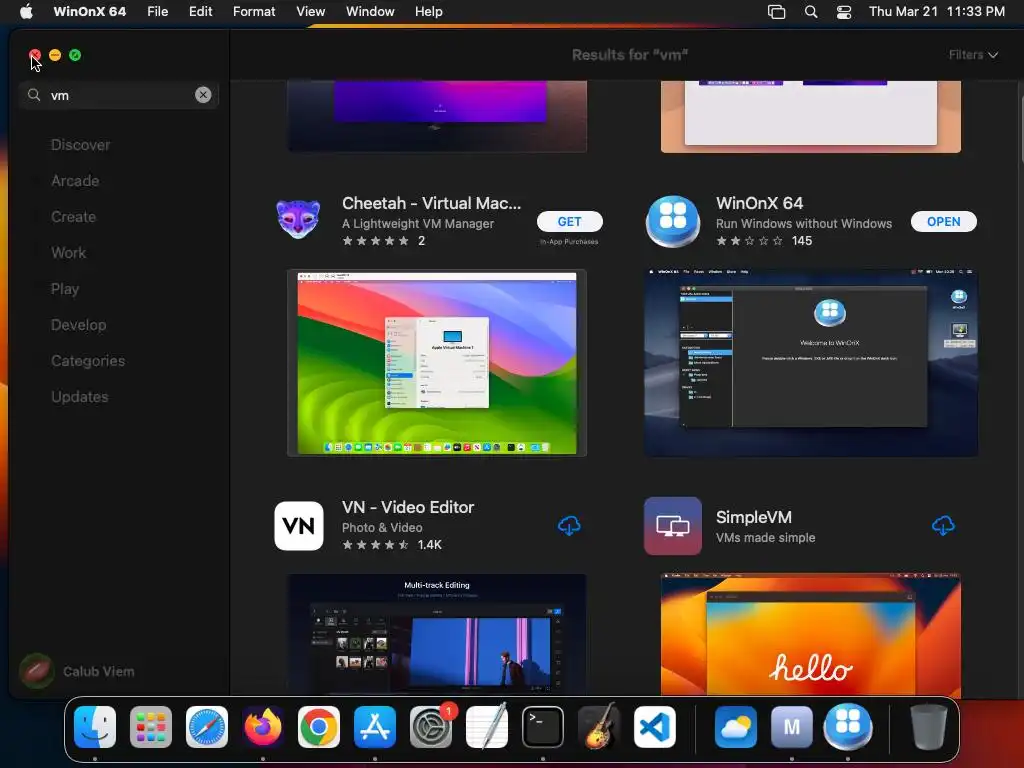
Task: Go to Arcade in sidebar
Action: click(75, 181)
